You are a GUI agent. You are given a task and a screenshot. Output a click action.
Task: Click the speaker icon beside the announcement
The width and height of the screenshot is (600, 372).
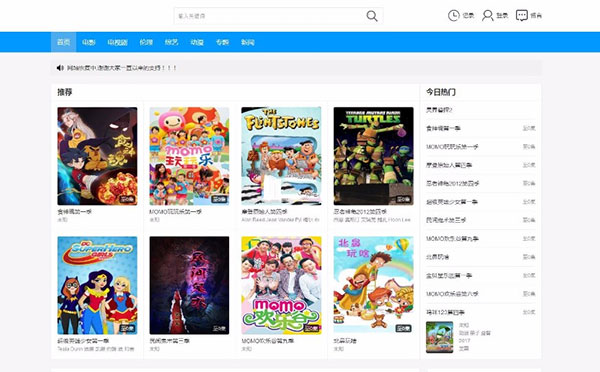[60, 68]
